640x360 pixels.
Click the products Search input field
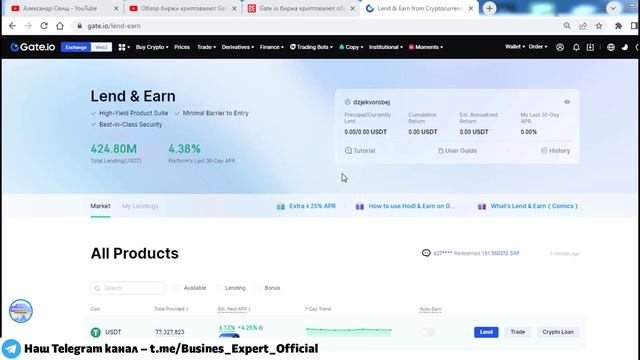pyautogui.click(x=128, y=288)
